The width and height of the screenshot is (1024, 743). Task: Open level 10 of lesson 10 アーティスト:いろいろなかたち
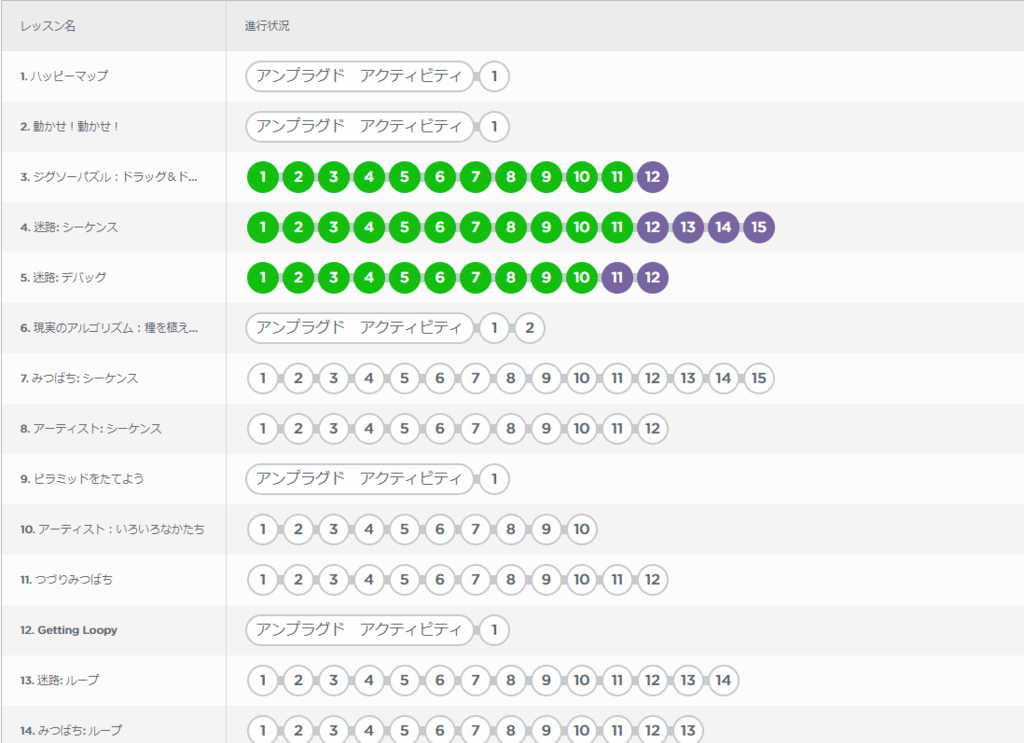coord(581,529)
